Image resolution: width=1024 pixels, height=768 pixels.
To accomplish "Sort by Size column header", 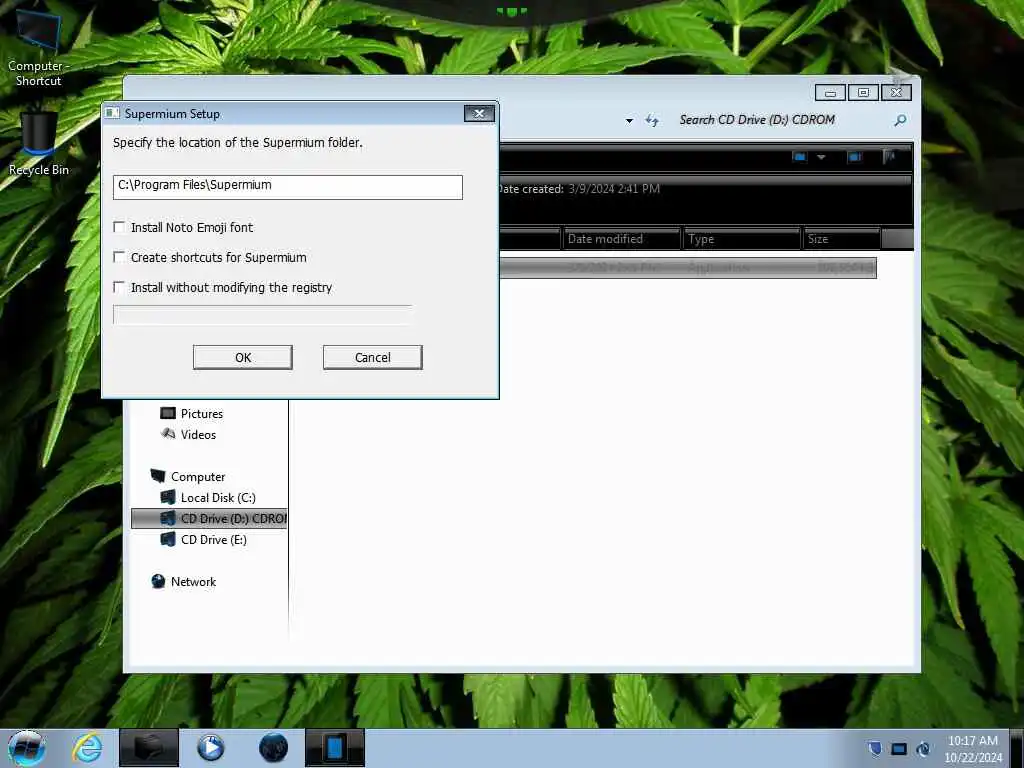I will click(x=841, y=239).
